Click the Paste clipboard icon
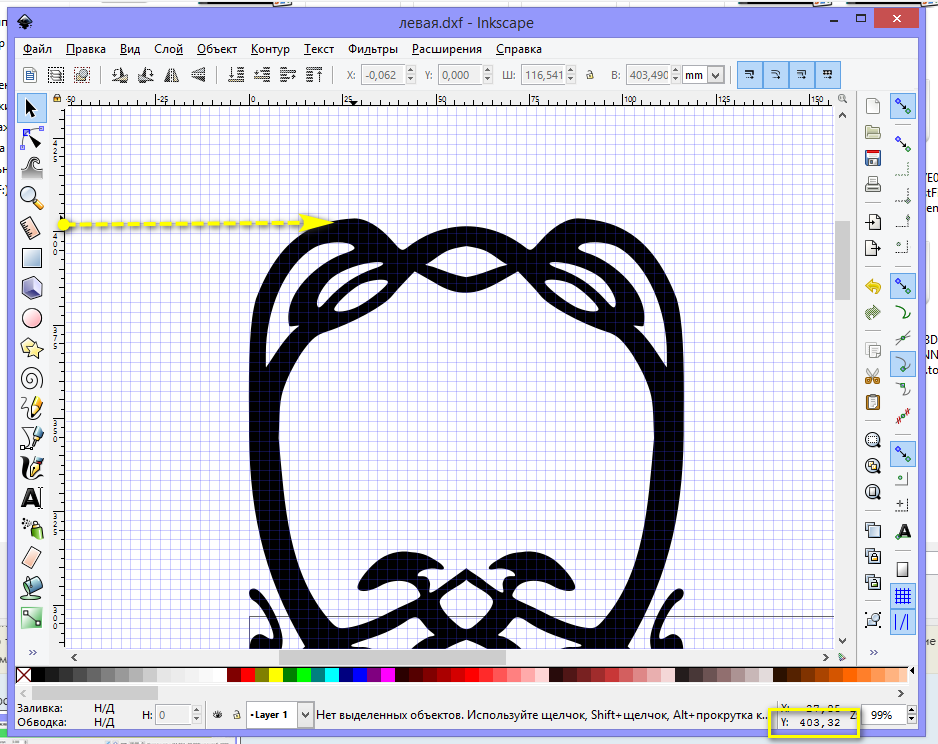Image resolution: width=938 pixels, height=744 pixels. tap(873, 402)
